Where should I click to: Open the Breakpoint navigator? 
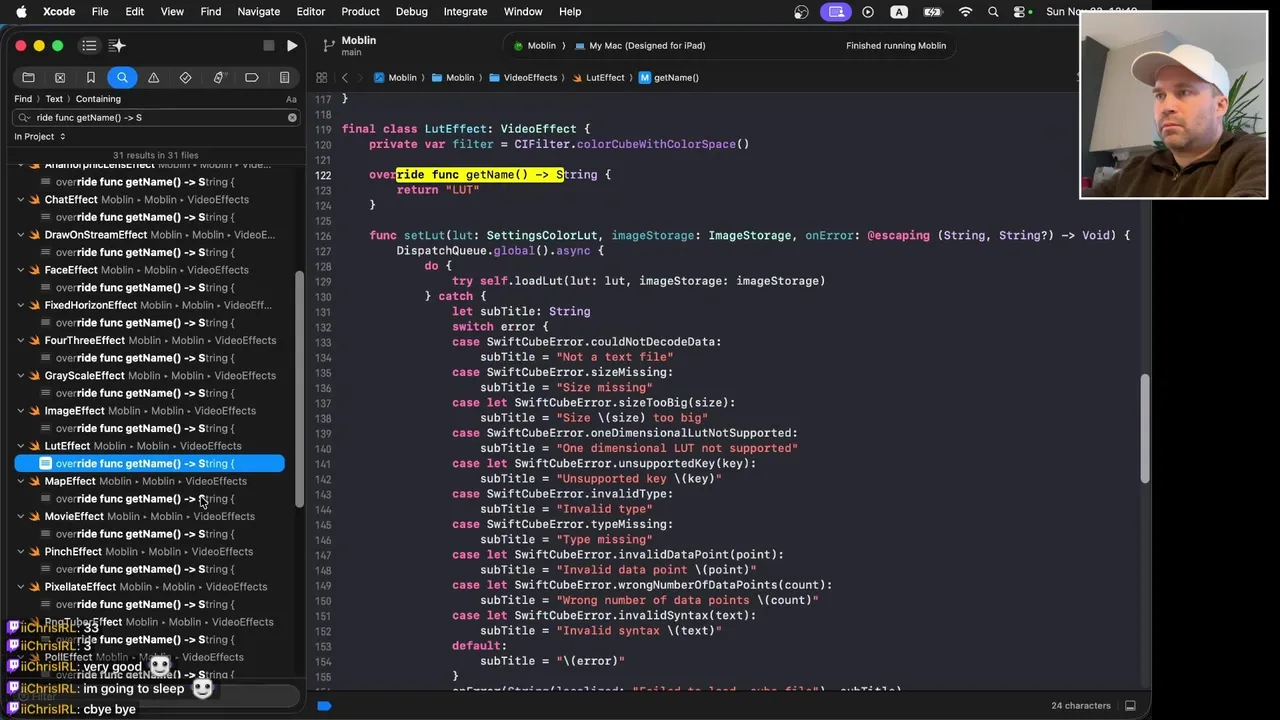[x=251, y=77]
